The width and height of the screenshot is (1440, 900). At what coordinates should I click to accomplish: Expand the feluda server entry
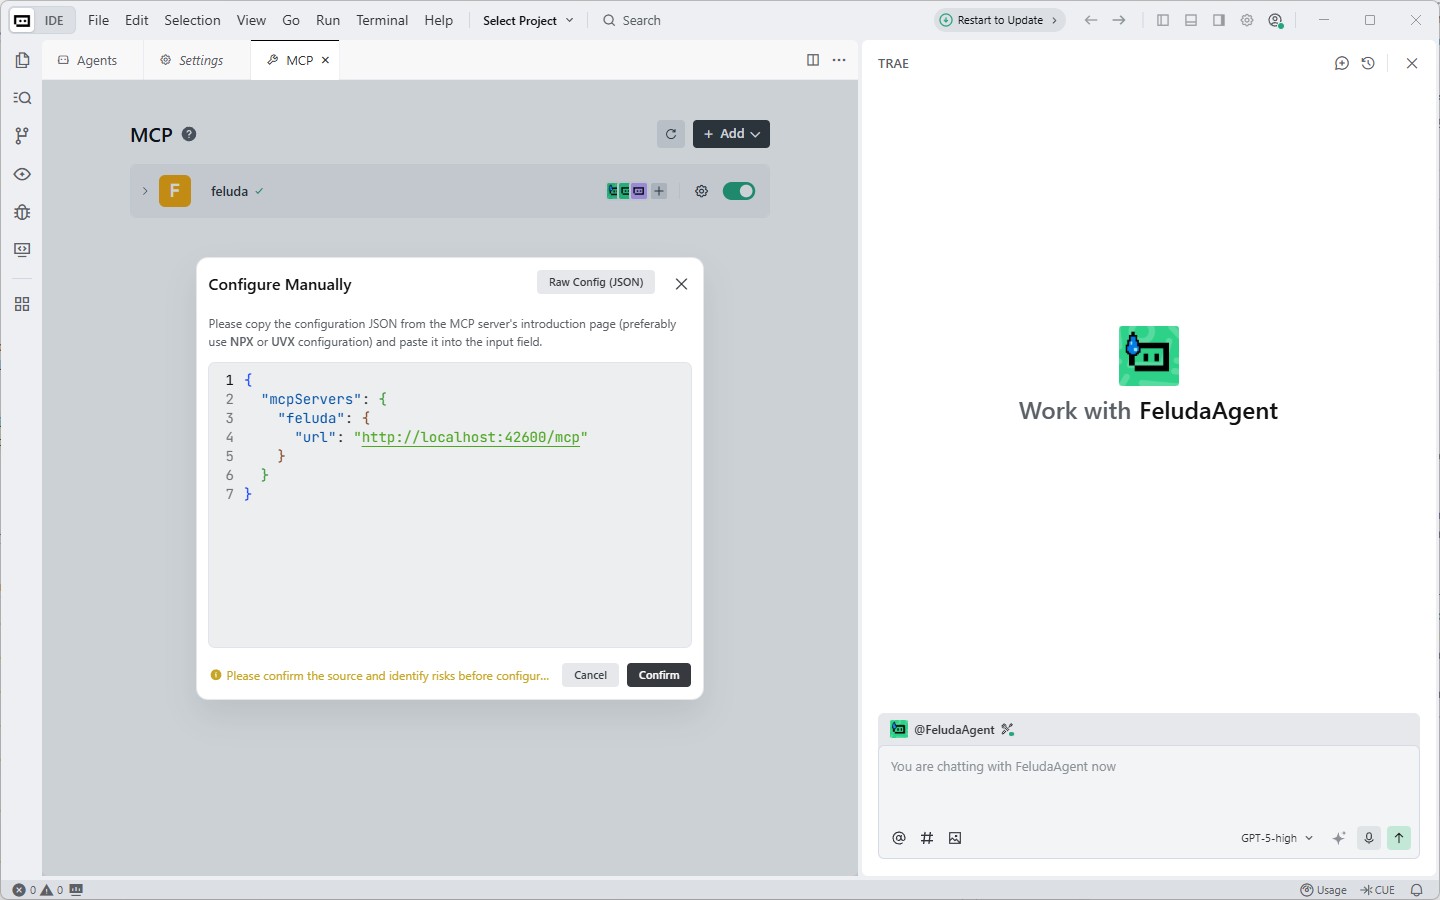point(145,191)
